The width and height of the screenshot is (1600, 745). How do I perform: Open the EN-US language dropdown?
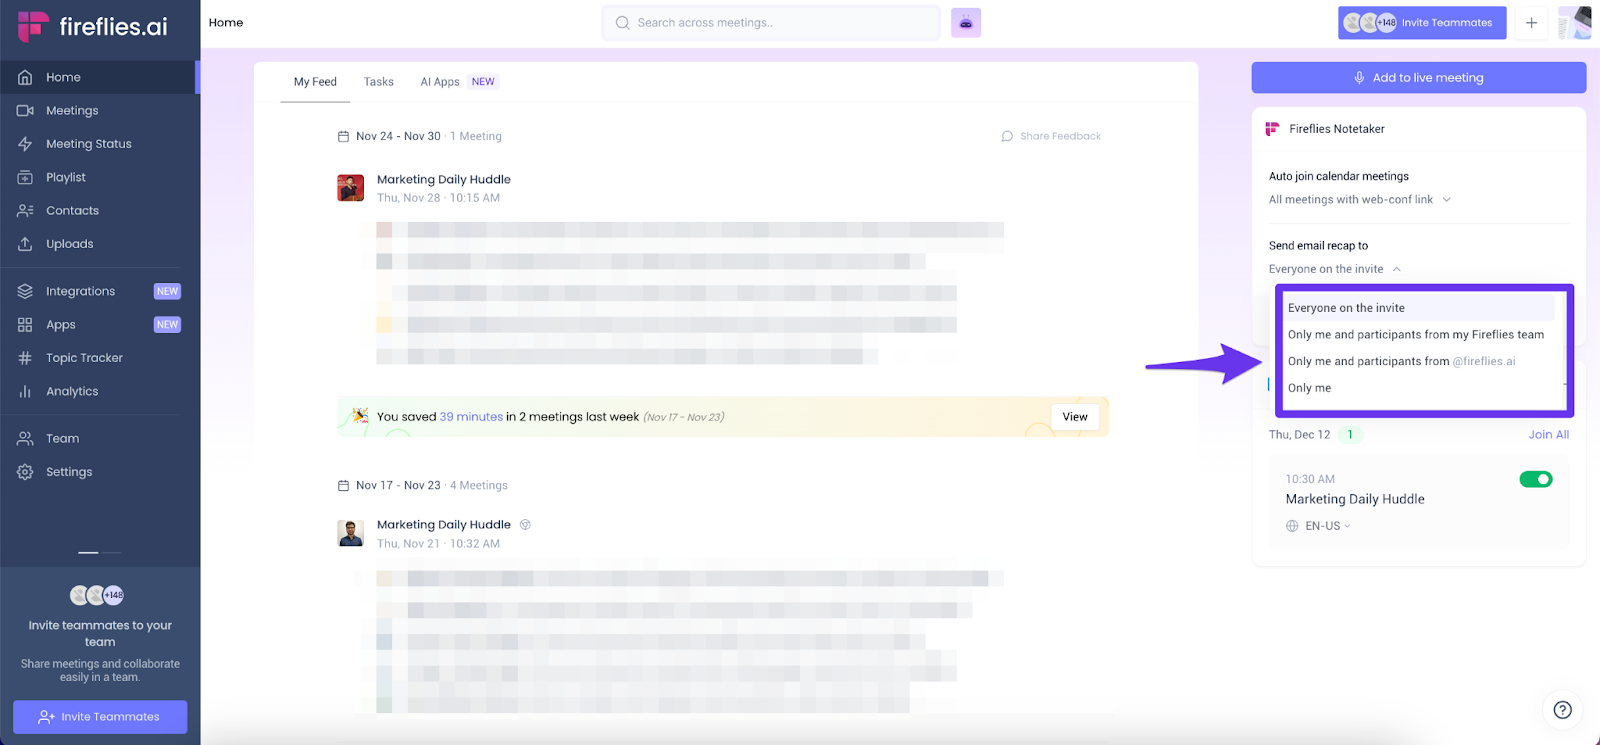point(1327,526)
